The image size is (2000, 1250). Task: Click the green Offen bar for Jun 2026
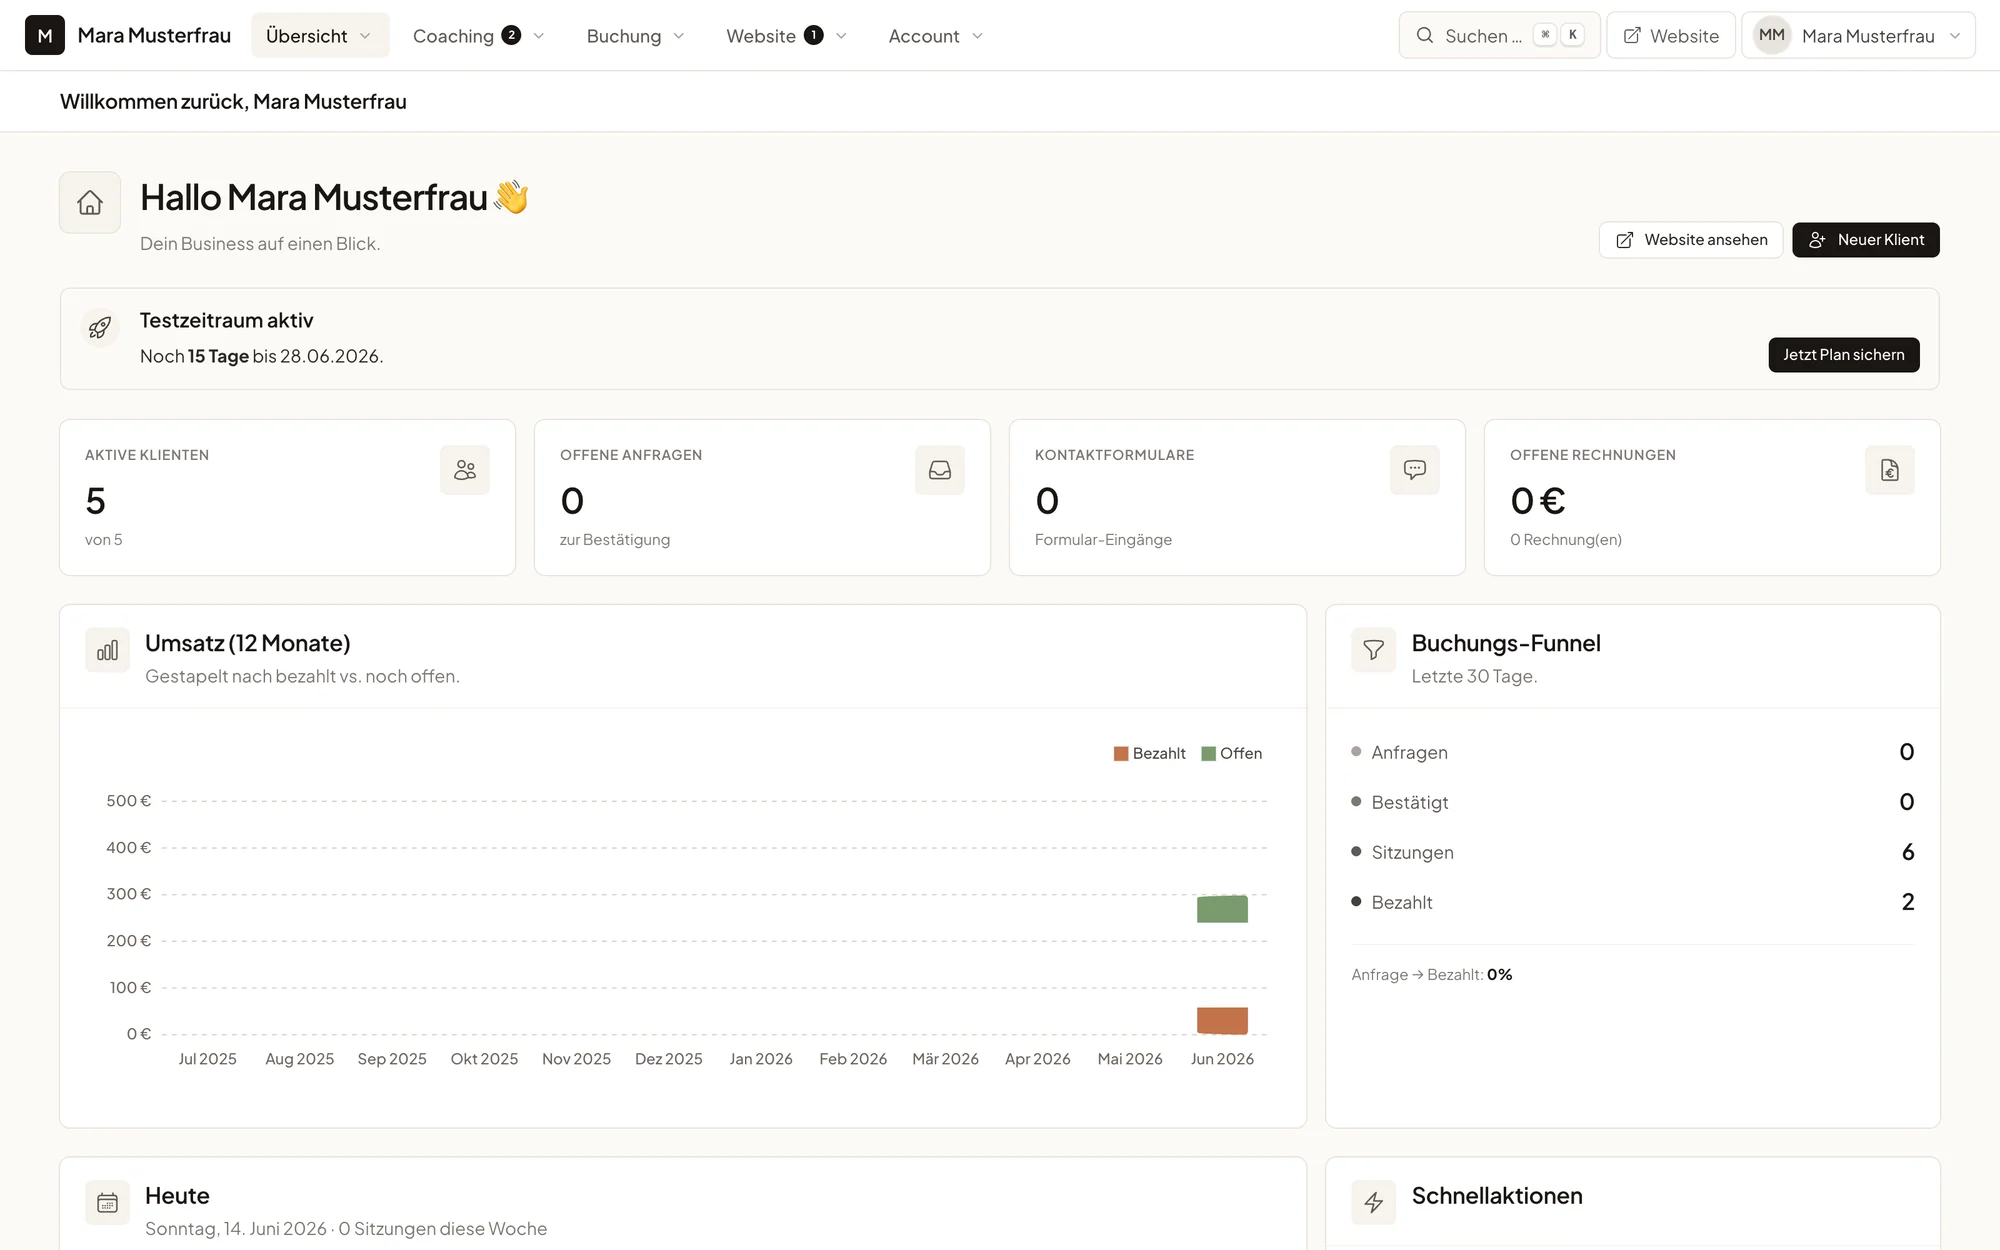tap(1222, 909)
